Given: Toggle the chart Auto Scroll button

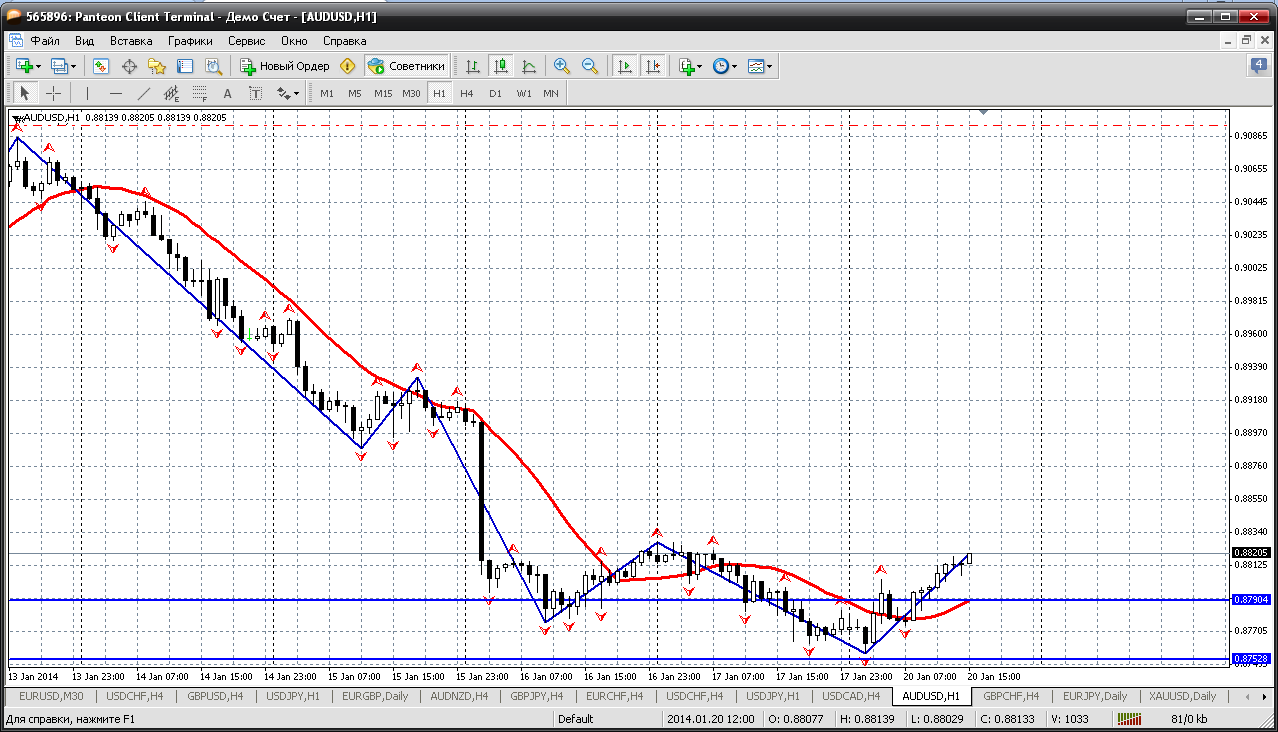Looking at the screenshot, I should 625,66.
